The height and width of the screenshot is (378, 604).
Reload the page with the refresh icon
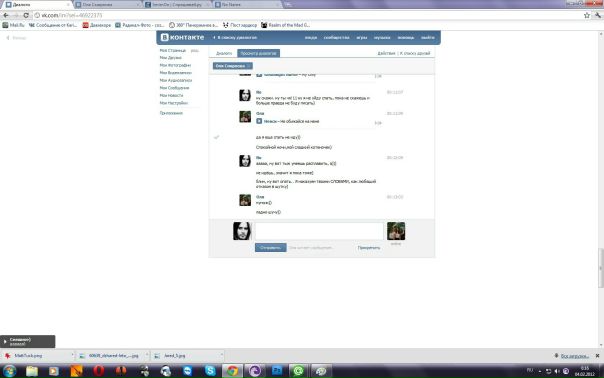(x=26, y=15)
